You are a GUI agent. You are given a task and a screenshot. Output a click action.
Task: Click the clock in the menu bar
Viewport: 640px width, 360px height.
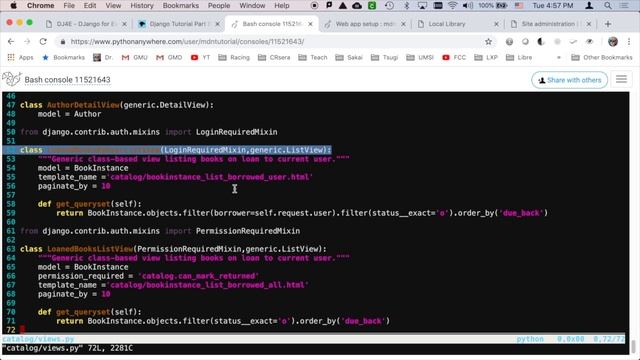pyautogui.click(x=553, y=6)
